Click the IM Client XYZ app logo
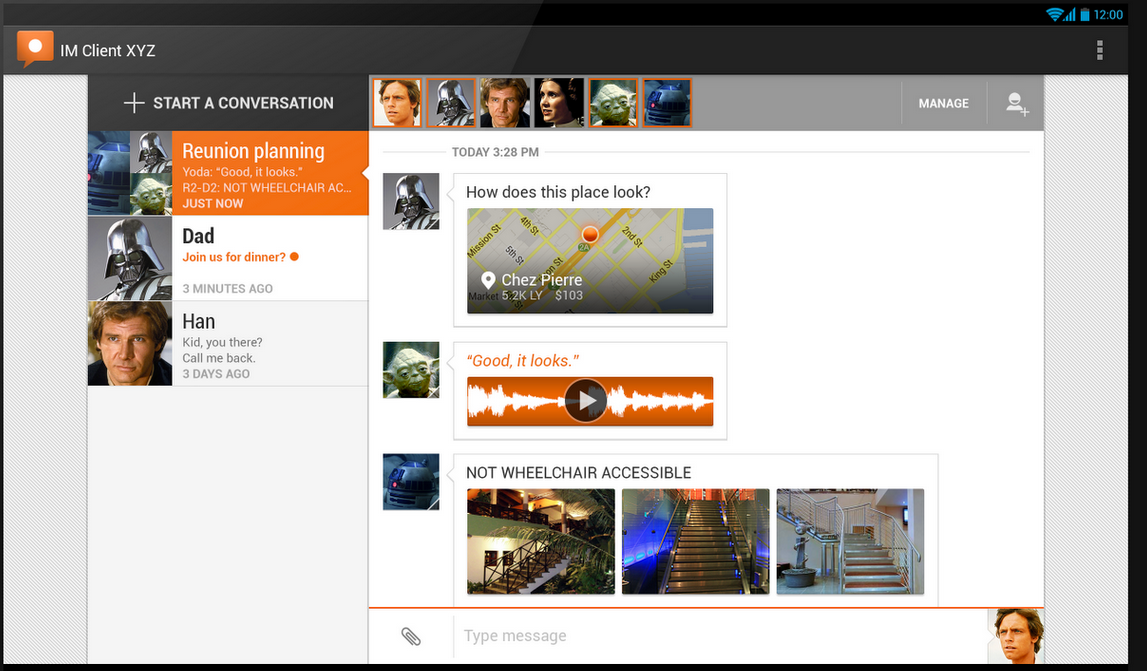The width and height of the screenshot is (1147, 671). point(34,49)
